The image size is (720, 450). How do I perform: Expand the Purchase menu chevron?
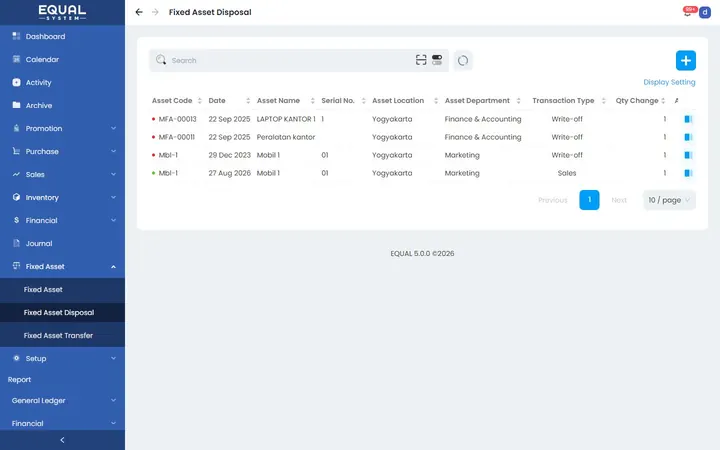point(113,151)
